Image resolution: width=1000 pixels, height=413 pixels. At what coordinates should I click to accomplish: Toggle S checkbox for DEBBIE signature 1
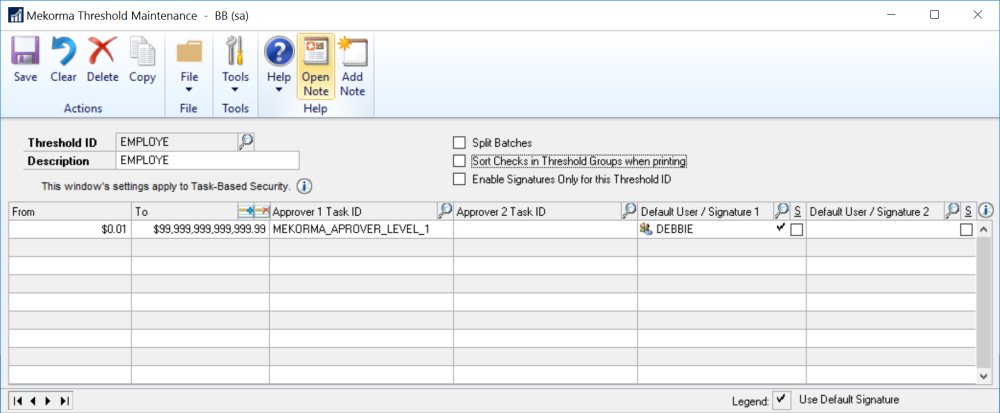797,230
